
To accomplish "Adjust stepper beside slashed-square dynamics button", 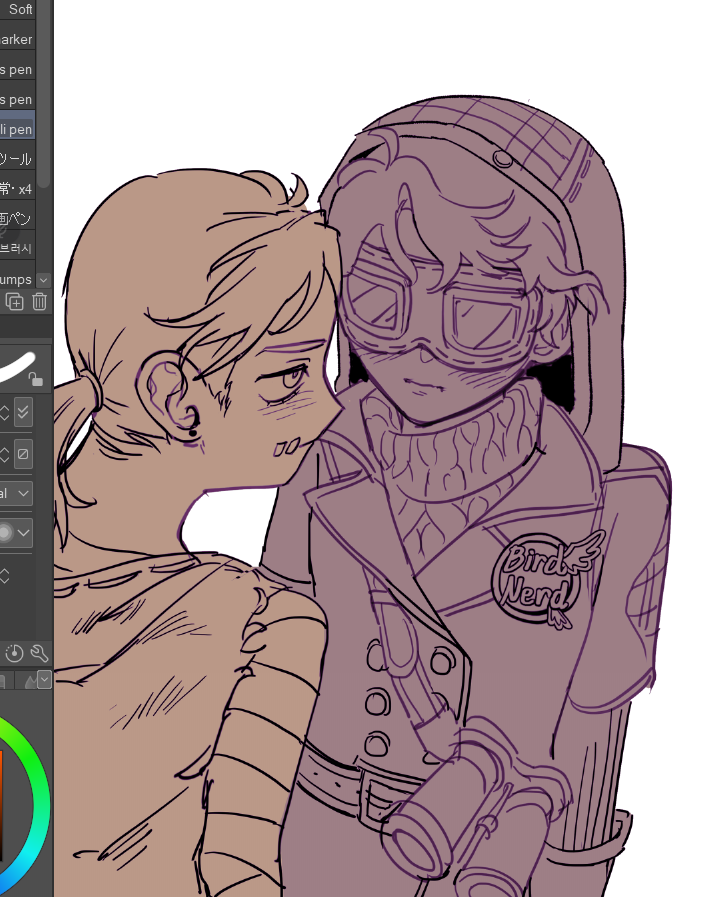I will [x=5, y=455].
